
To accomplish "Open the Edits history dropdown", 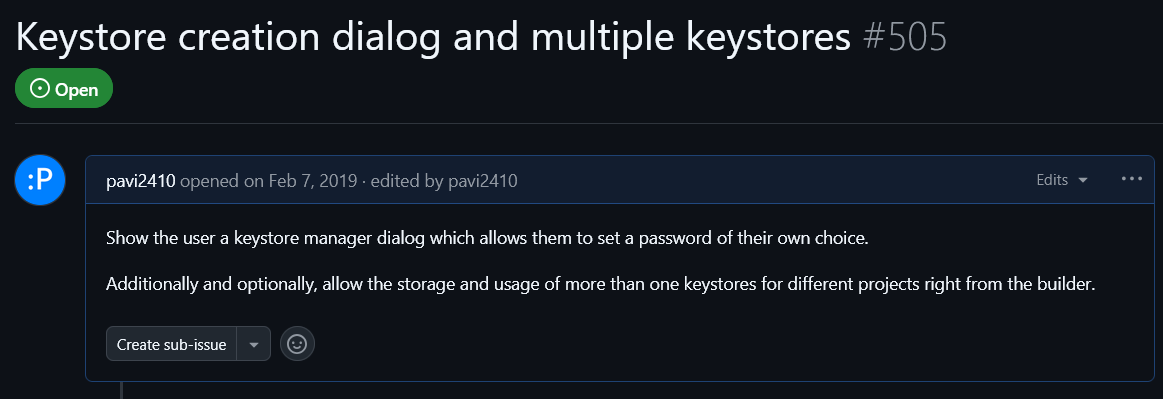I will (x=1061, y=180).
